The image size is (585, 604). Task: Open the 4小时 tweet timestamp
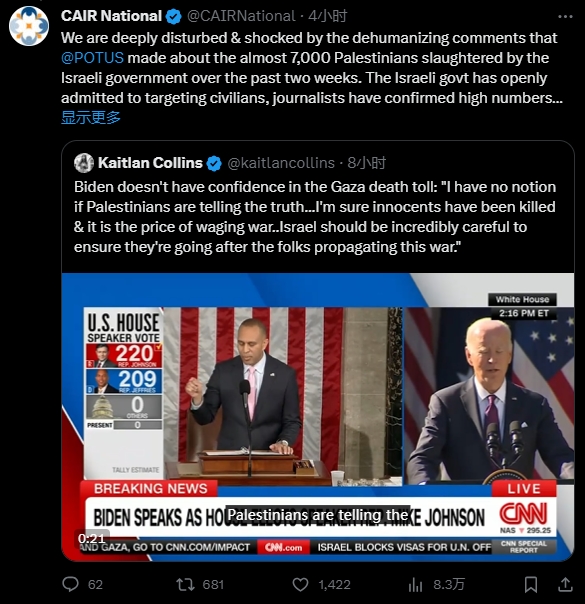pyautogui.click(x=328, y=16)
